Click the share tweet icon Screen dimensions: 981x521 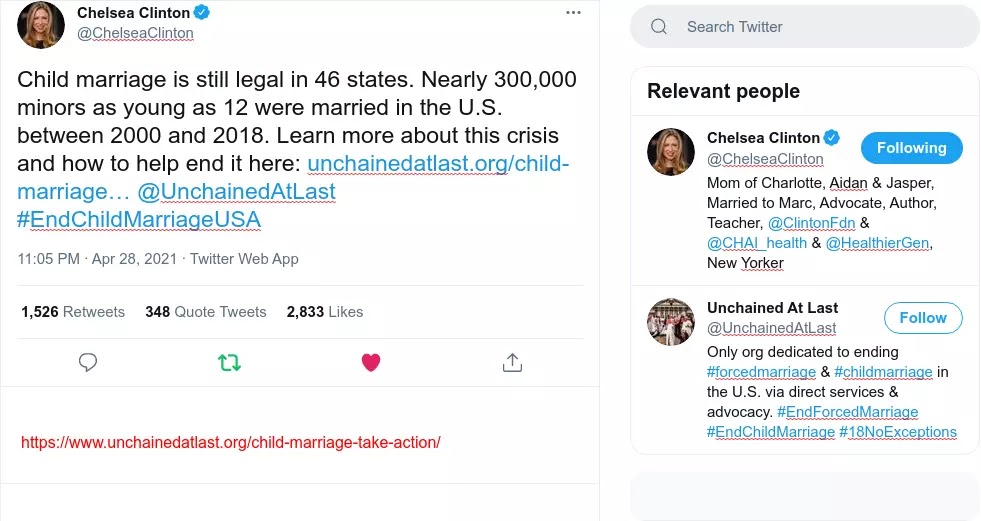click(512, 362)
